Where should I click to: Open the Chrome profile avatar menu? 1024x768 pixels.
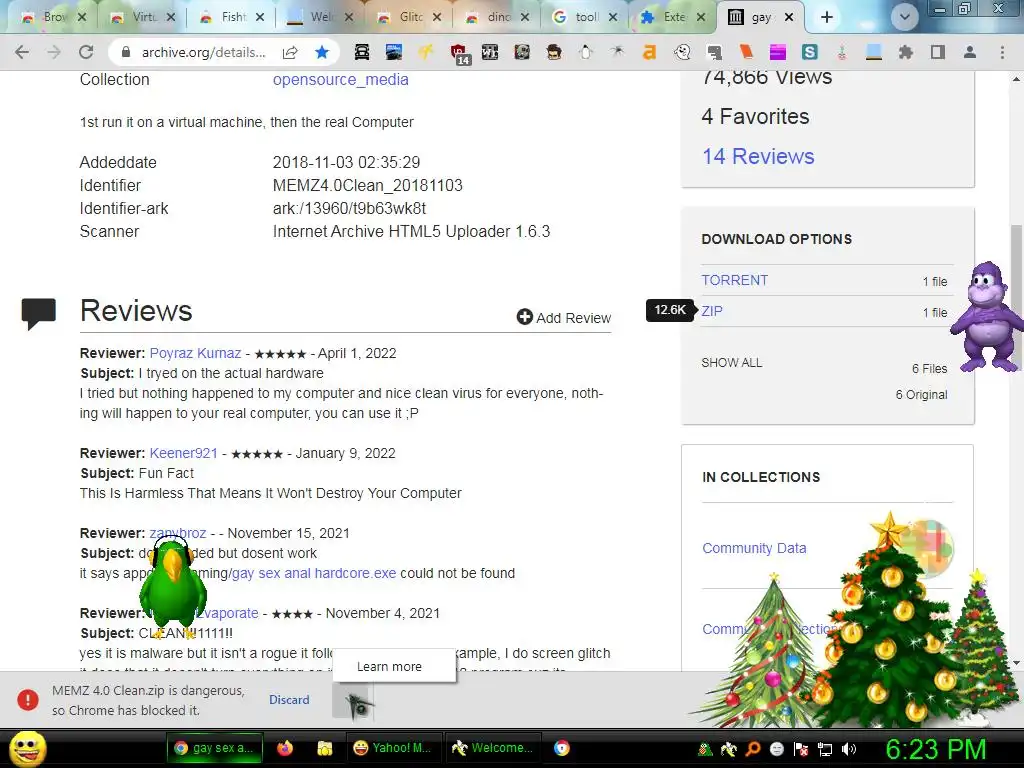coord(970,52)
